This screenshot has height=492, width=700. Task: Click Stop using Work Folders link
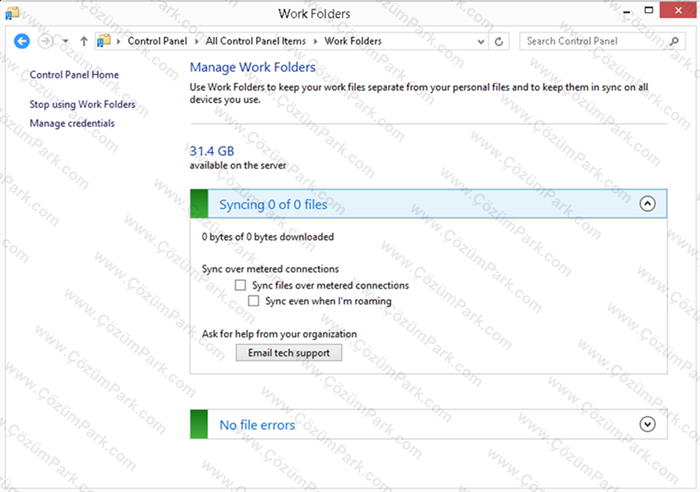click(82, 104)
